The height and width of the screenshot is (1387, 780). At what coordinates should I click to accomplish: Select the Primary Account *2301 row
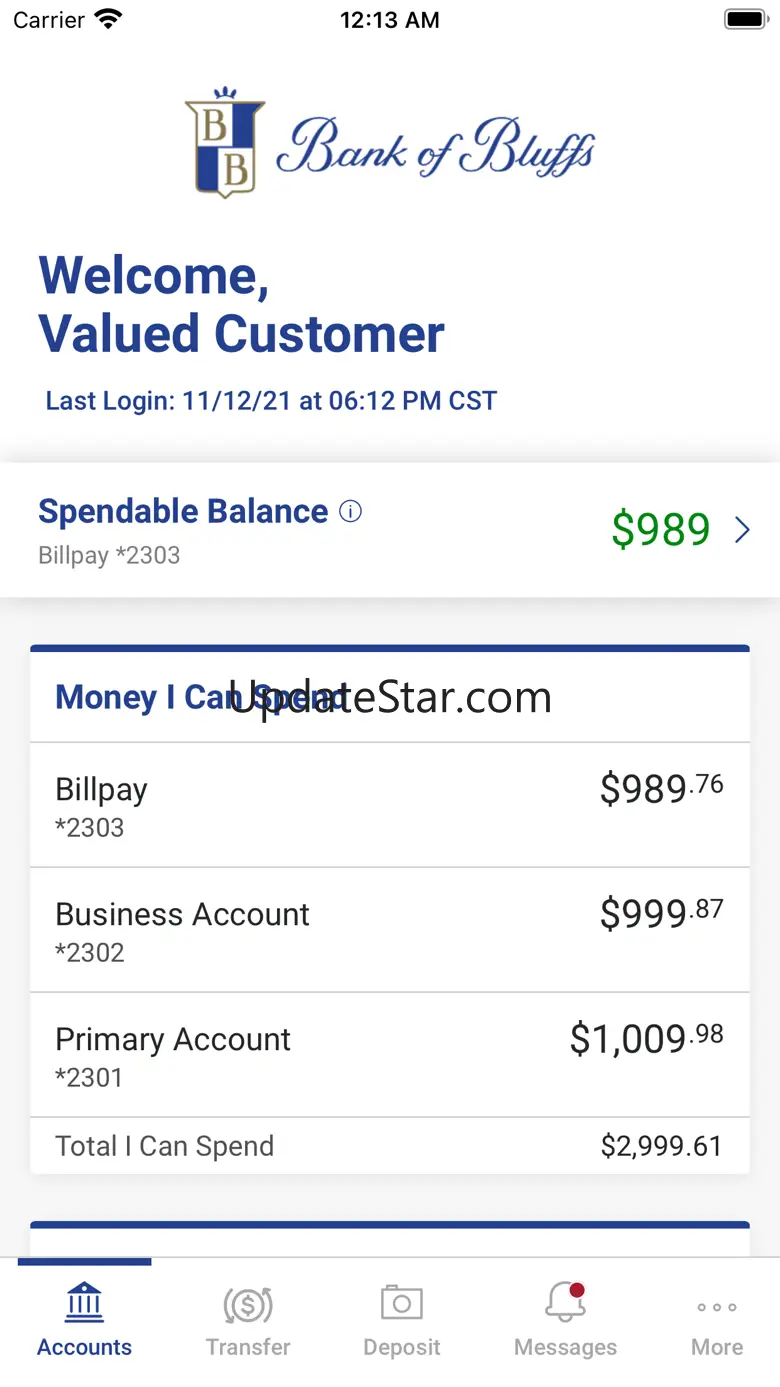click(390, 1055)
